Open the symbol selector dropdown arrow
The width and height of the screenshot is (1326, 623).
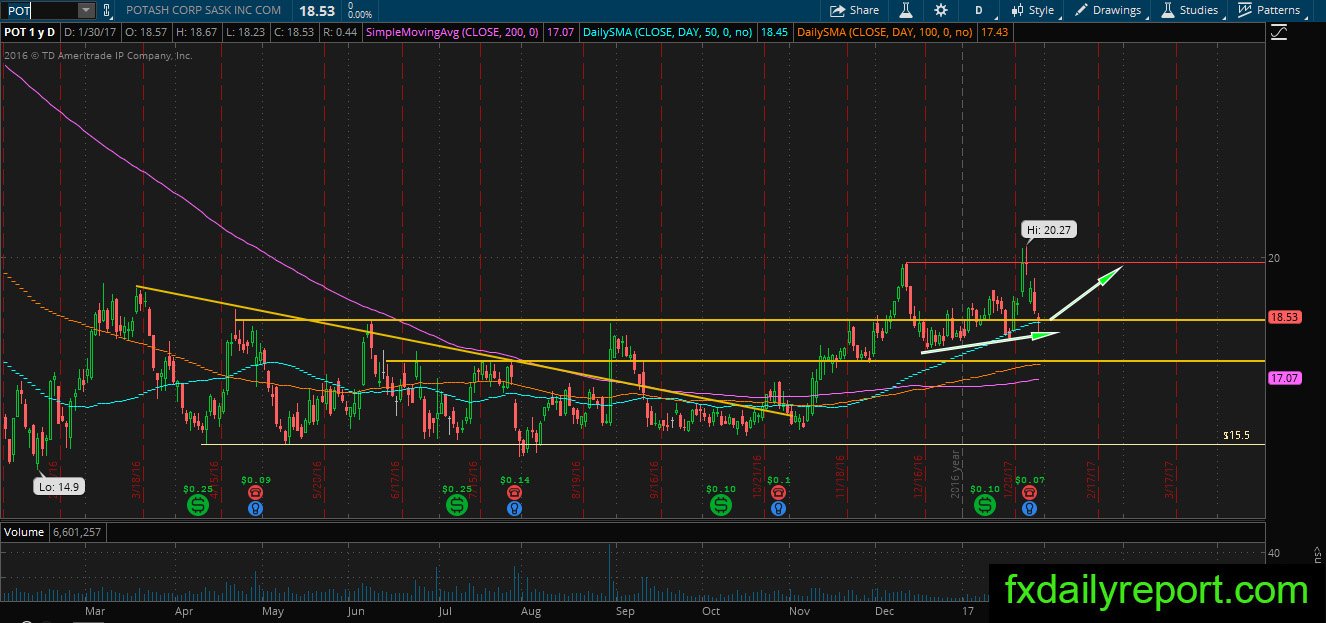(x=86, y=10)
